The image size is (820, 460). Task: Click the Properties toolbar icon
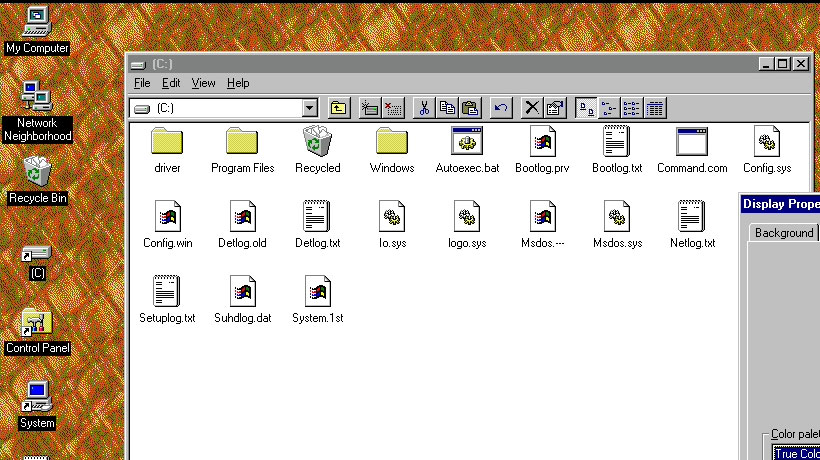[555, 108]
